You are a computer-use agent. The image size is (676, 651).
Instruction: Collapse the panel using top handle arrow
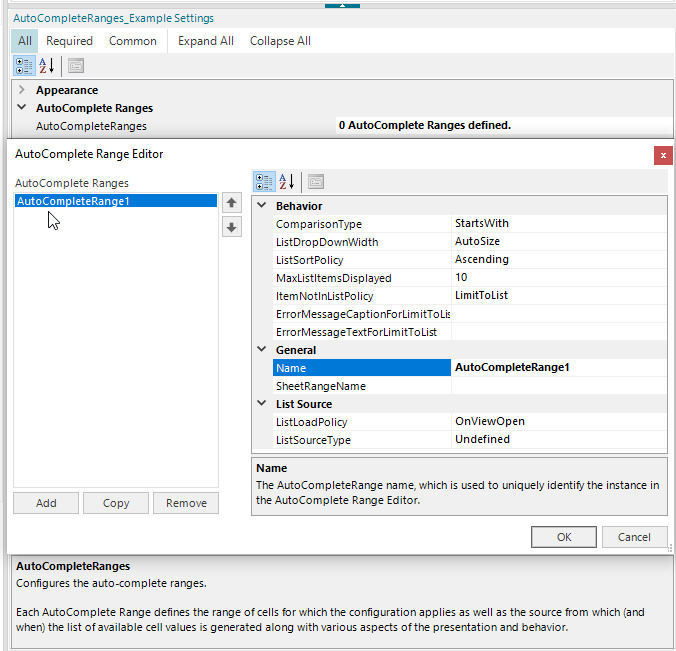tap(342, 5)
